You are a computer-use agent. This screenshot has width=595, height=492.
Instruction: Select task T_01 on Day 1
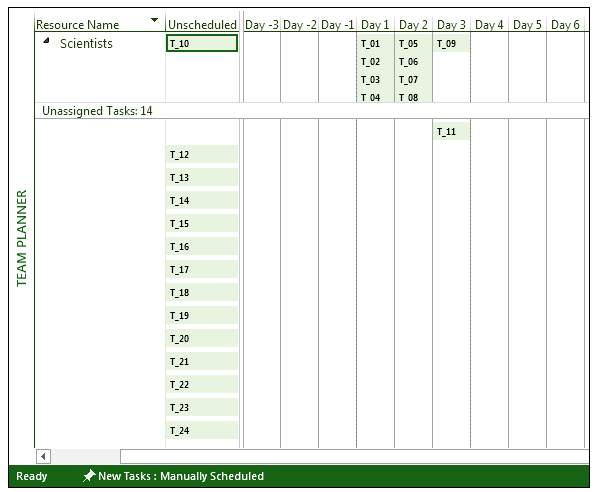click(x=375, y=44)
